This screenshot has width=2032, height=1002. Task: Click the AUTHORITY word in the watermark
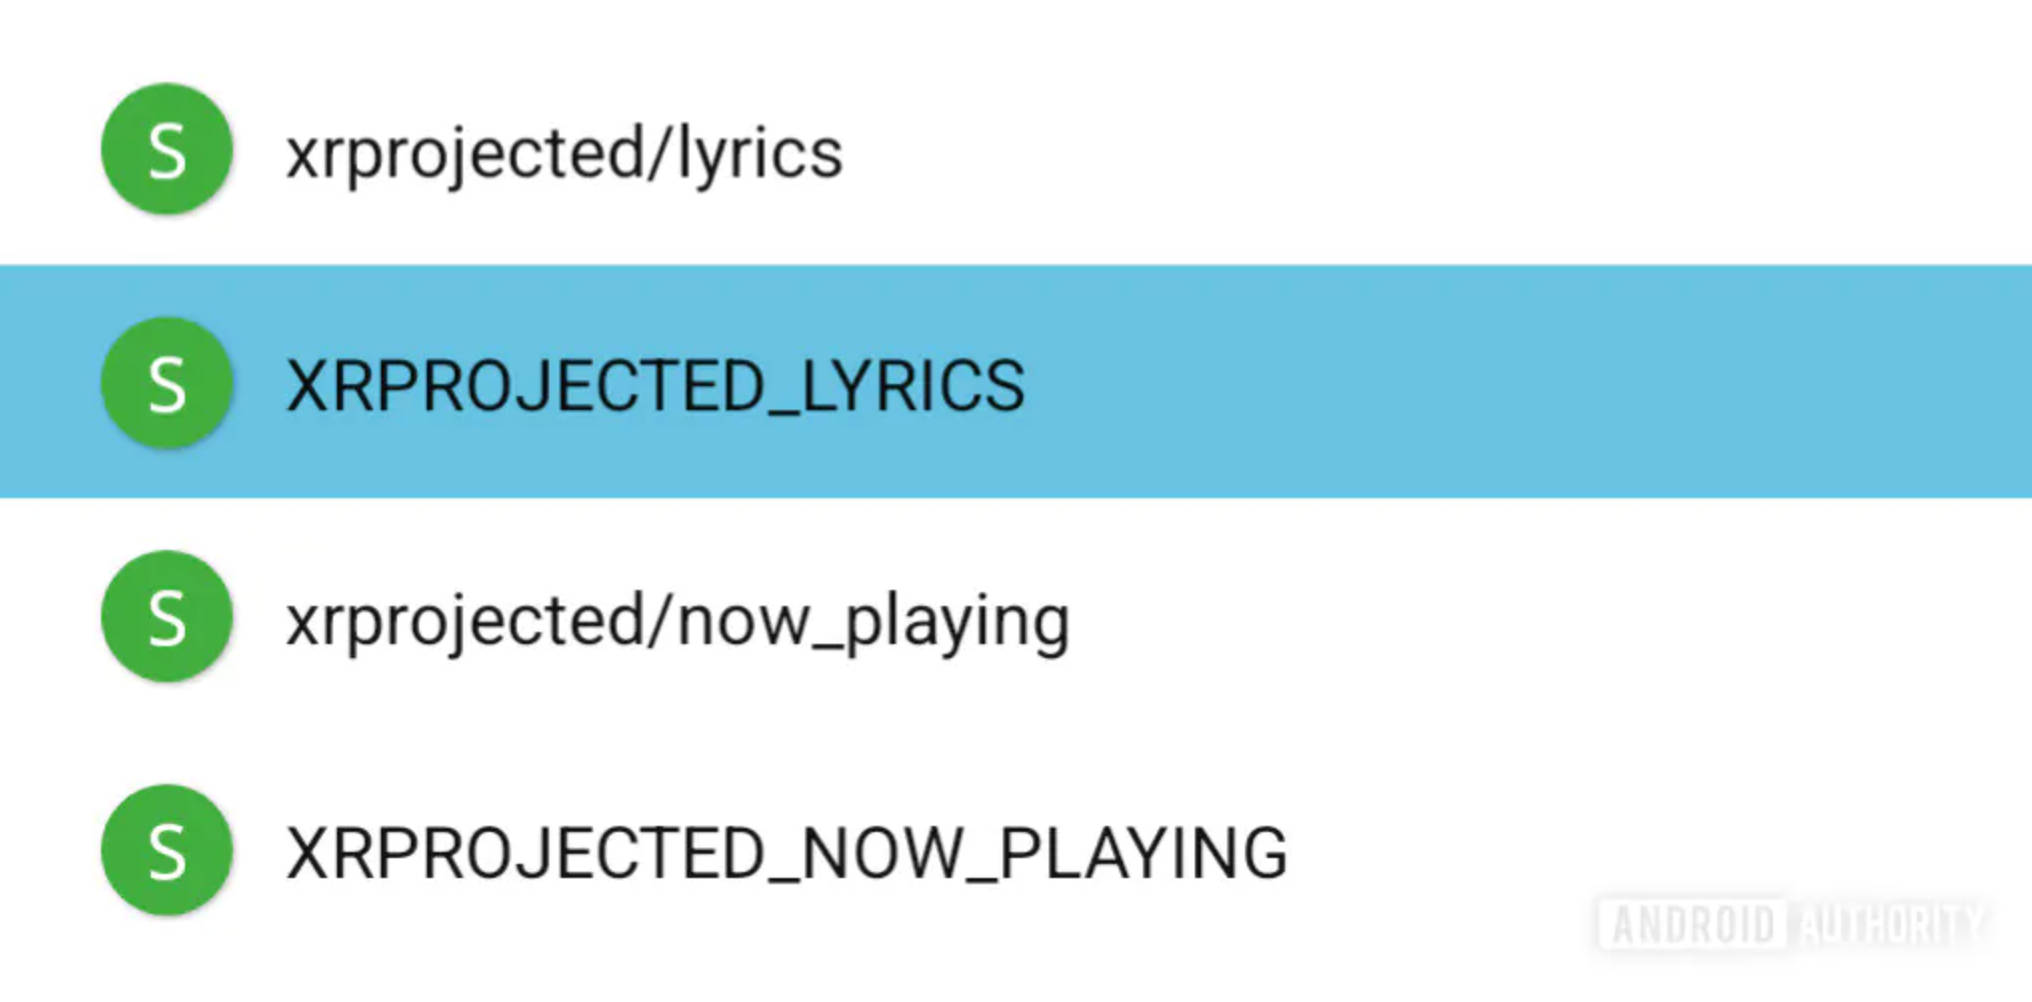pos(1890,924)
